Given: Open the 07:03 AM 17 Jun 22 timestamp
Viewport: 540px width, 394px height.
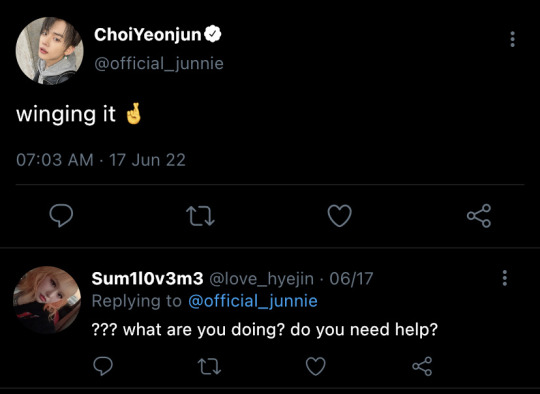Looking at the screenshot, I should [x=101, y=160].
